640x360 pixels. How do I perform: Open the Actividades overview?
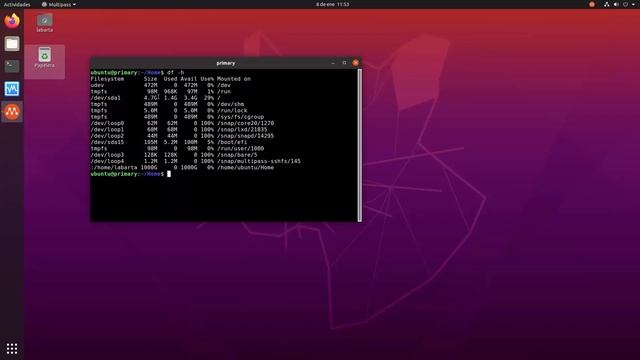[x=17, y=4]
